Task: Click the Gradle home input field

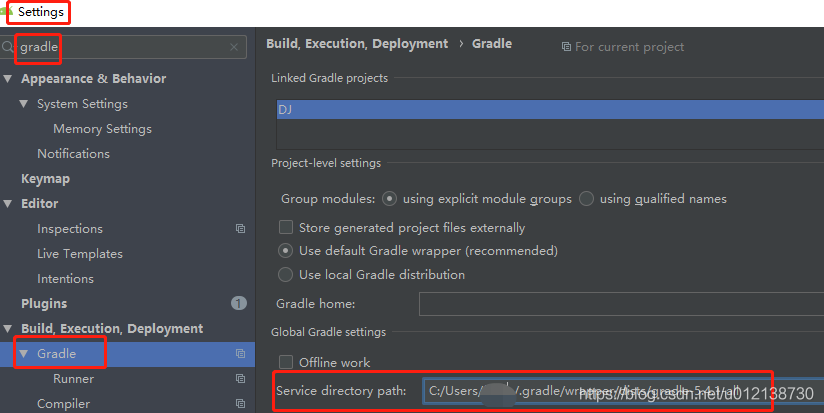Action: click(x=620, y=304)
